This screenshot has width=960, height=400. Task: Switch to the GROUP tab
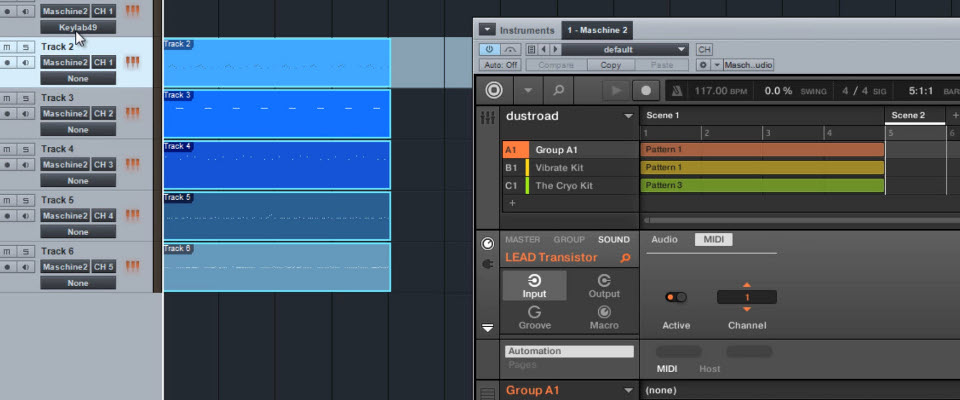click(569, 240)
